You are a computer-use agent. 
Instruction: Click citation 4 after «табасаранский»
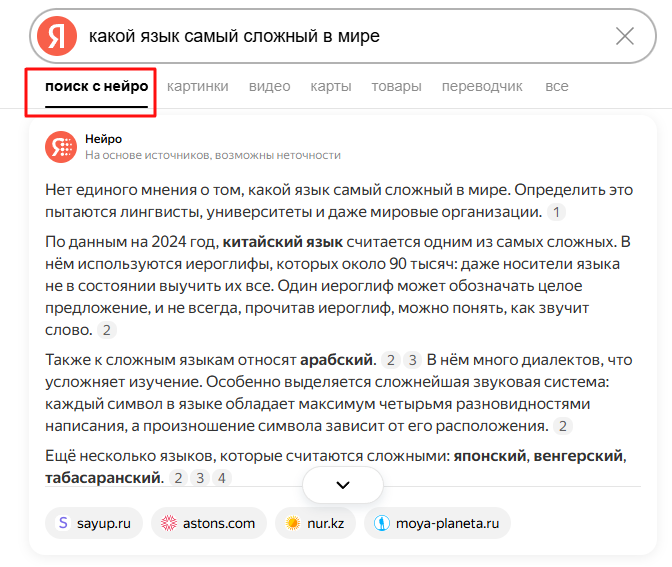222,478
